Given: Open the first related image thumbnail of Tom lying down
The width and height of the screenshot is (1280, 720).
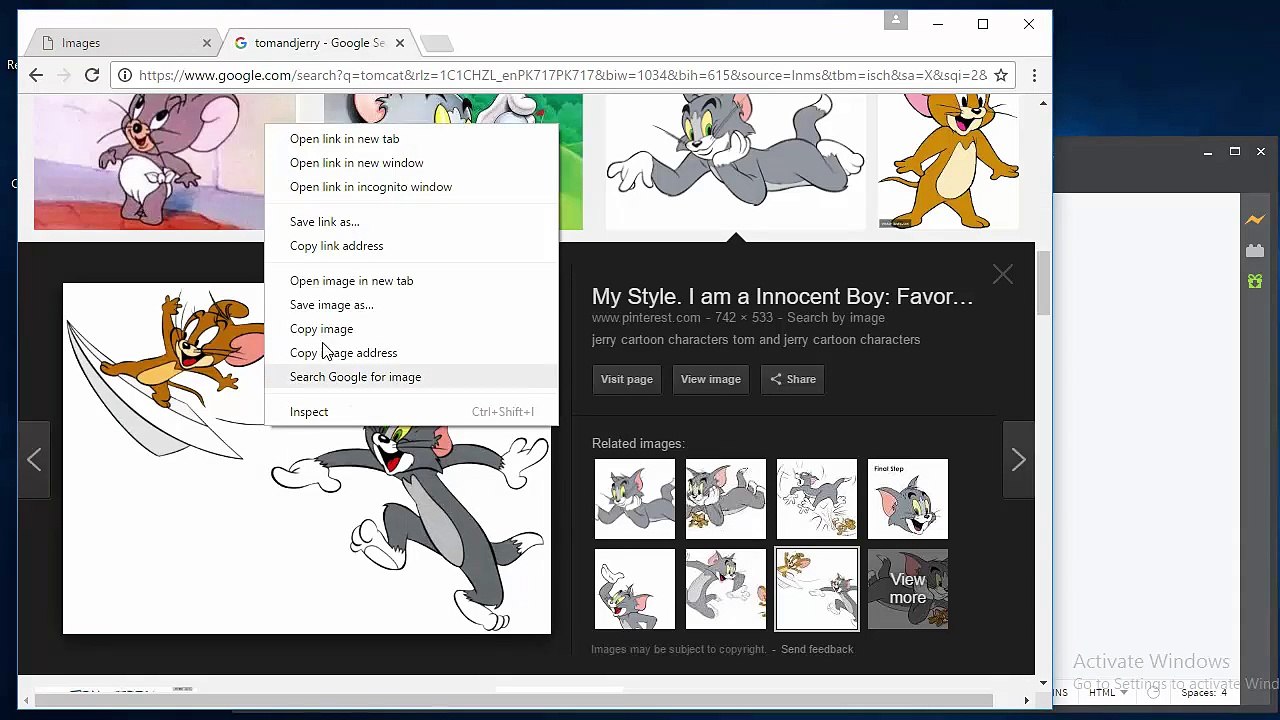Looking at the screenshot, I should (x=635, y=499).
